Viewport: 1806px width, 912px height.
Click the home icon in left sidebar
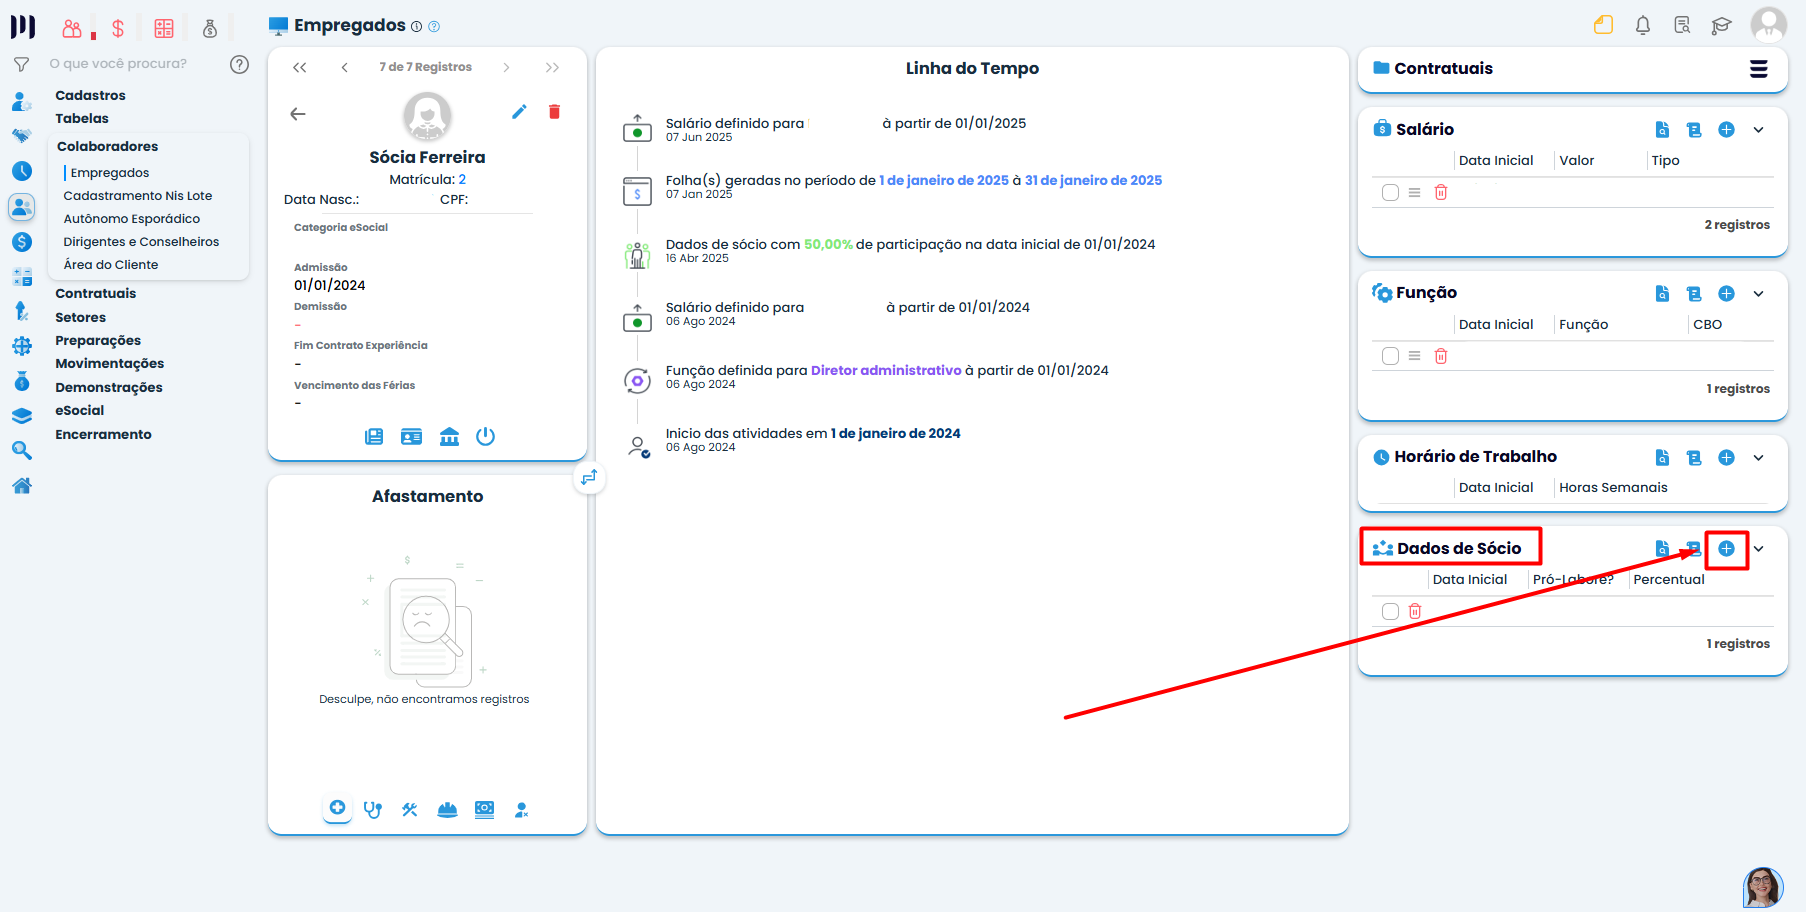coord(22,486)
